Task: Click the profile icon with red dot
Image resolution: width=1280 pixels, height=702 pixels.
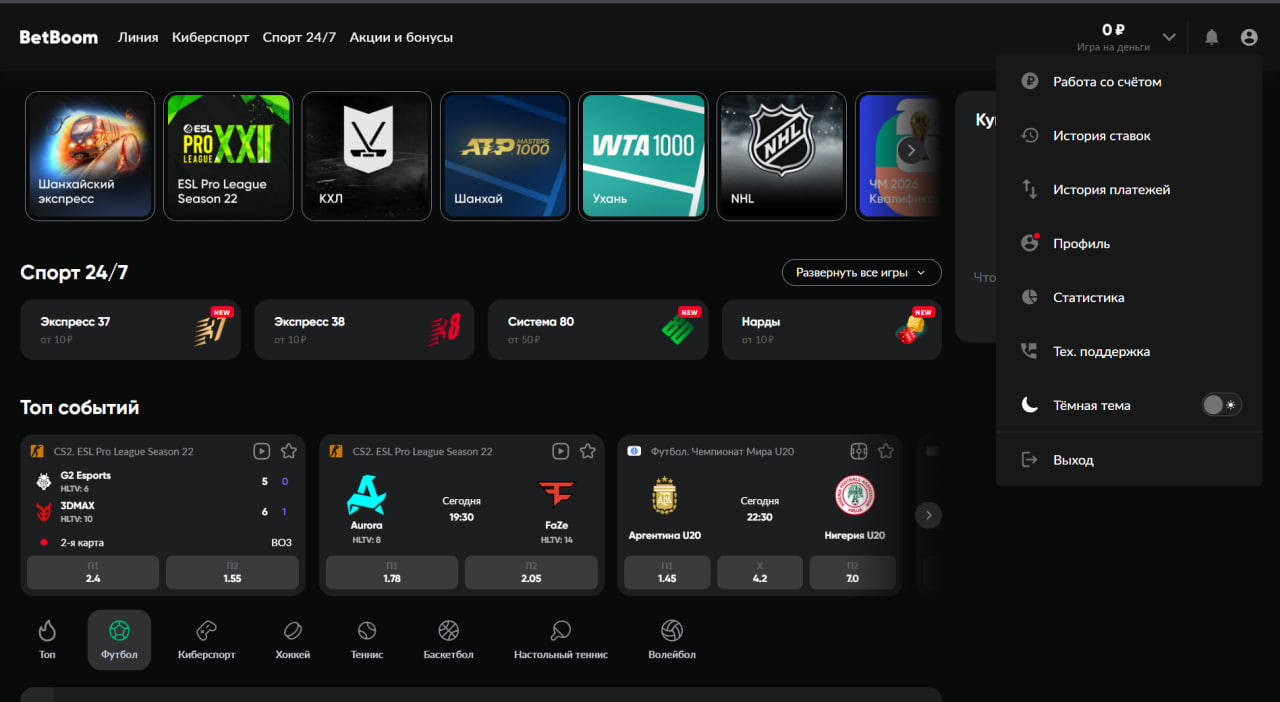Action: click(1029, 243)
